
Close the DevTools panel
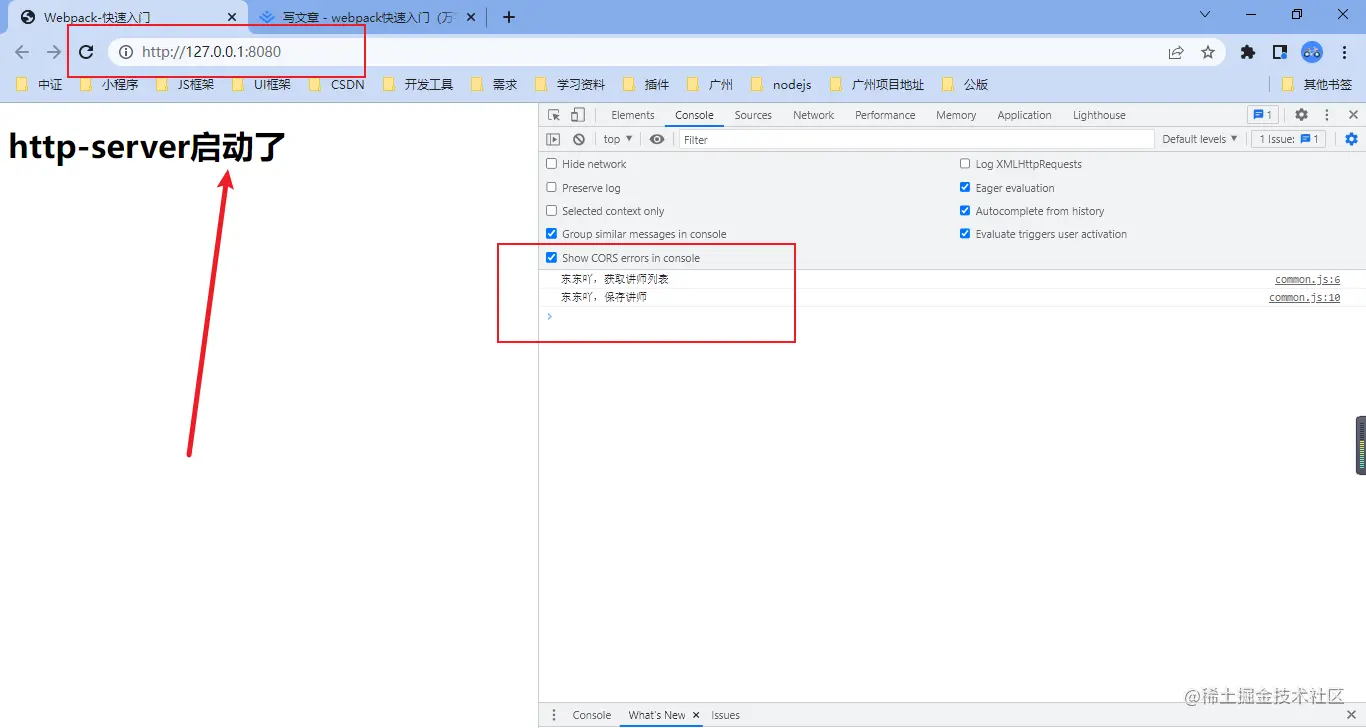click(x=1353, y=115)
